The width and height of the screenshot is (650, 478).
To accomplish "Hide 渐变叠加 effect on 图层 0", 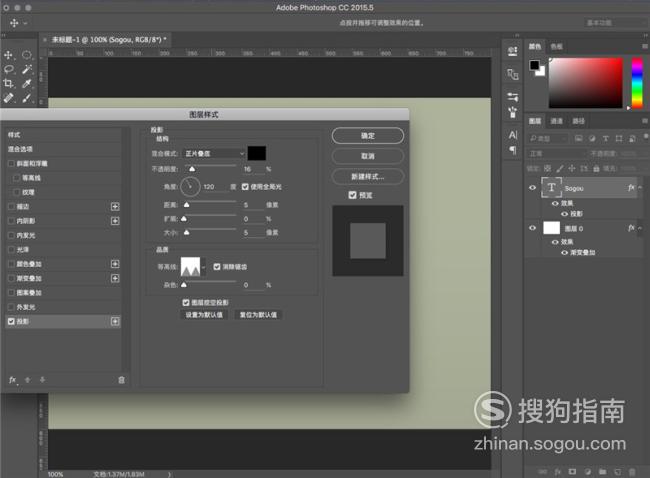I will (x=564, y=252).
